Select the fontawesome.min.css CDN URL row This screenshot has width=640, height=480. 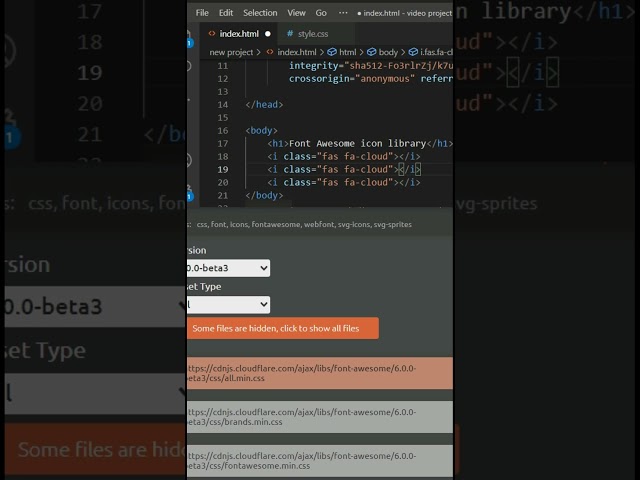320,461
